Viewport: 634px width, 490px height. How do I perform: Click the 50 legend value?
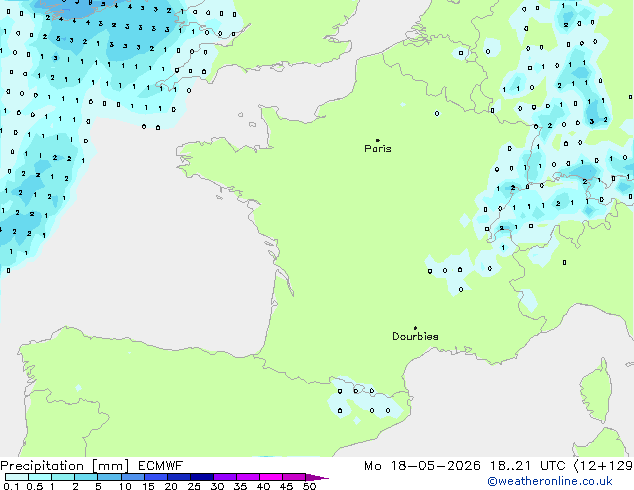(x=309, y=486)
